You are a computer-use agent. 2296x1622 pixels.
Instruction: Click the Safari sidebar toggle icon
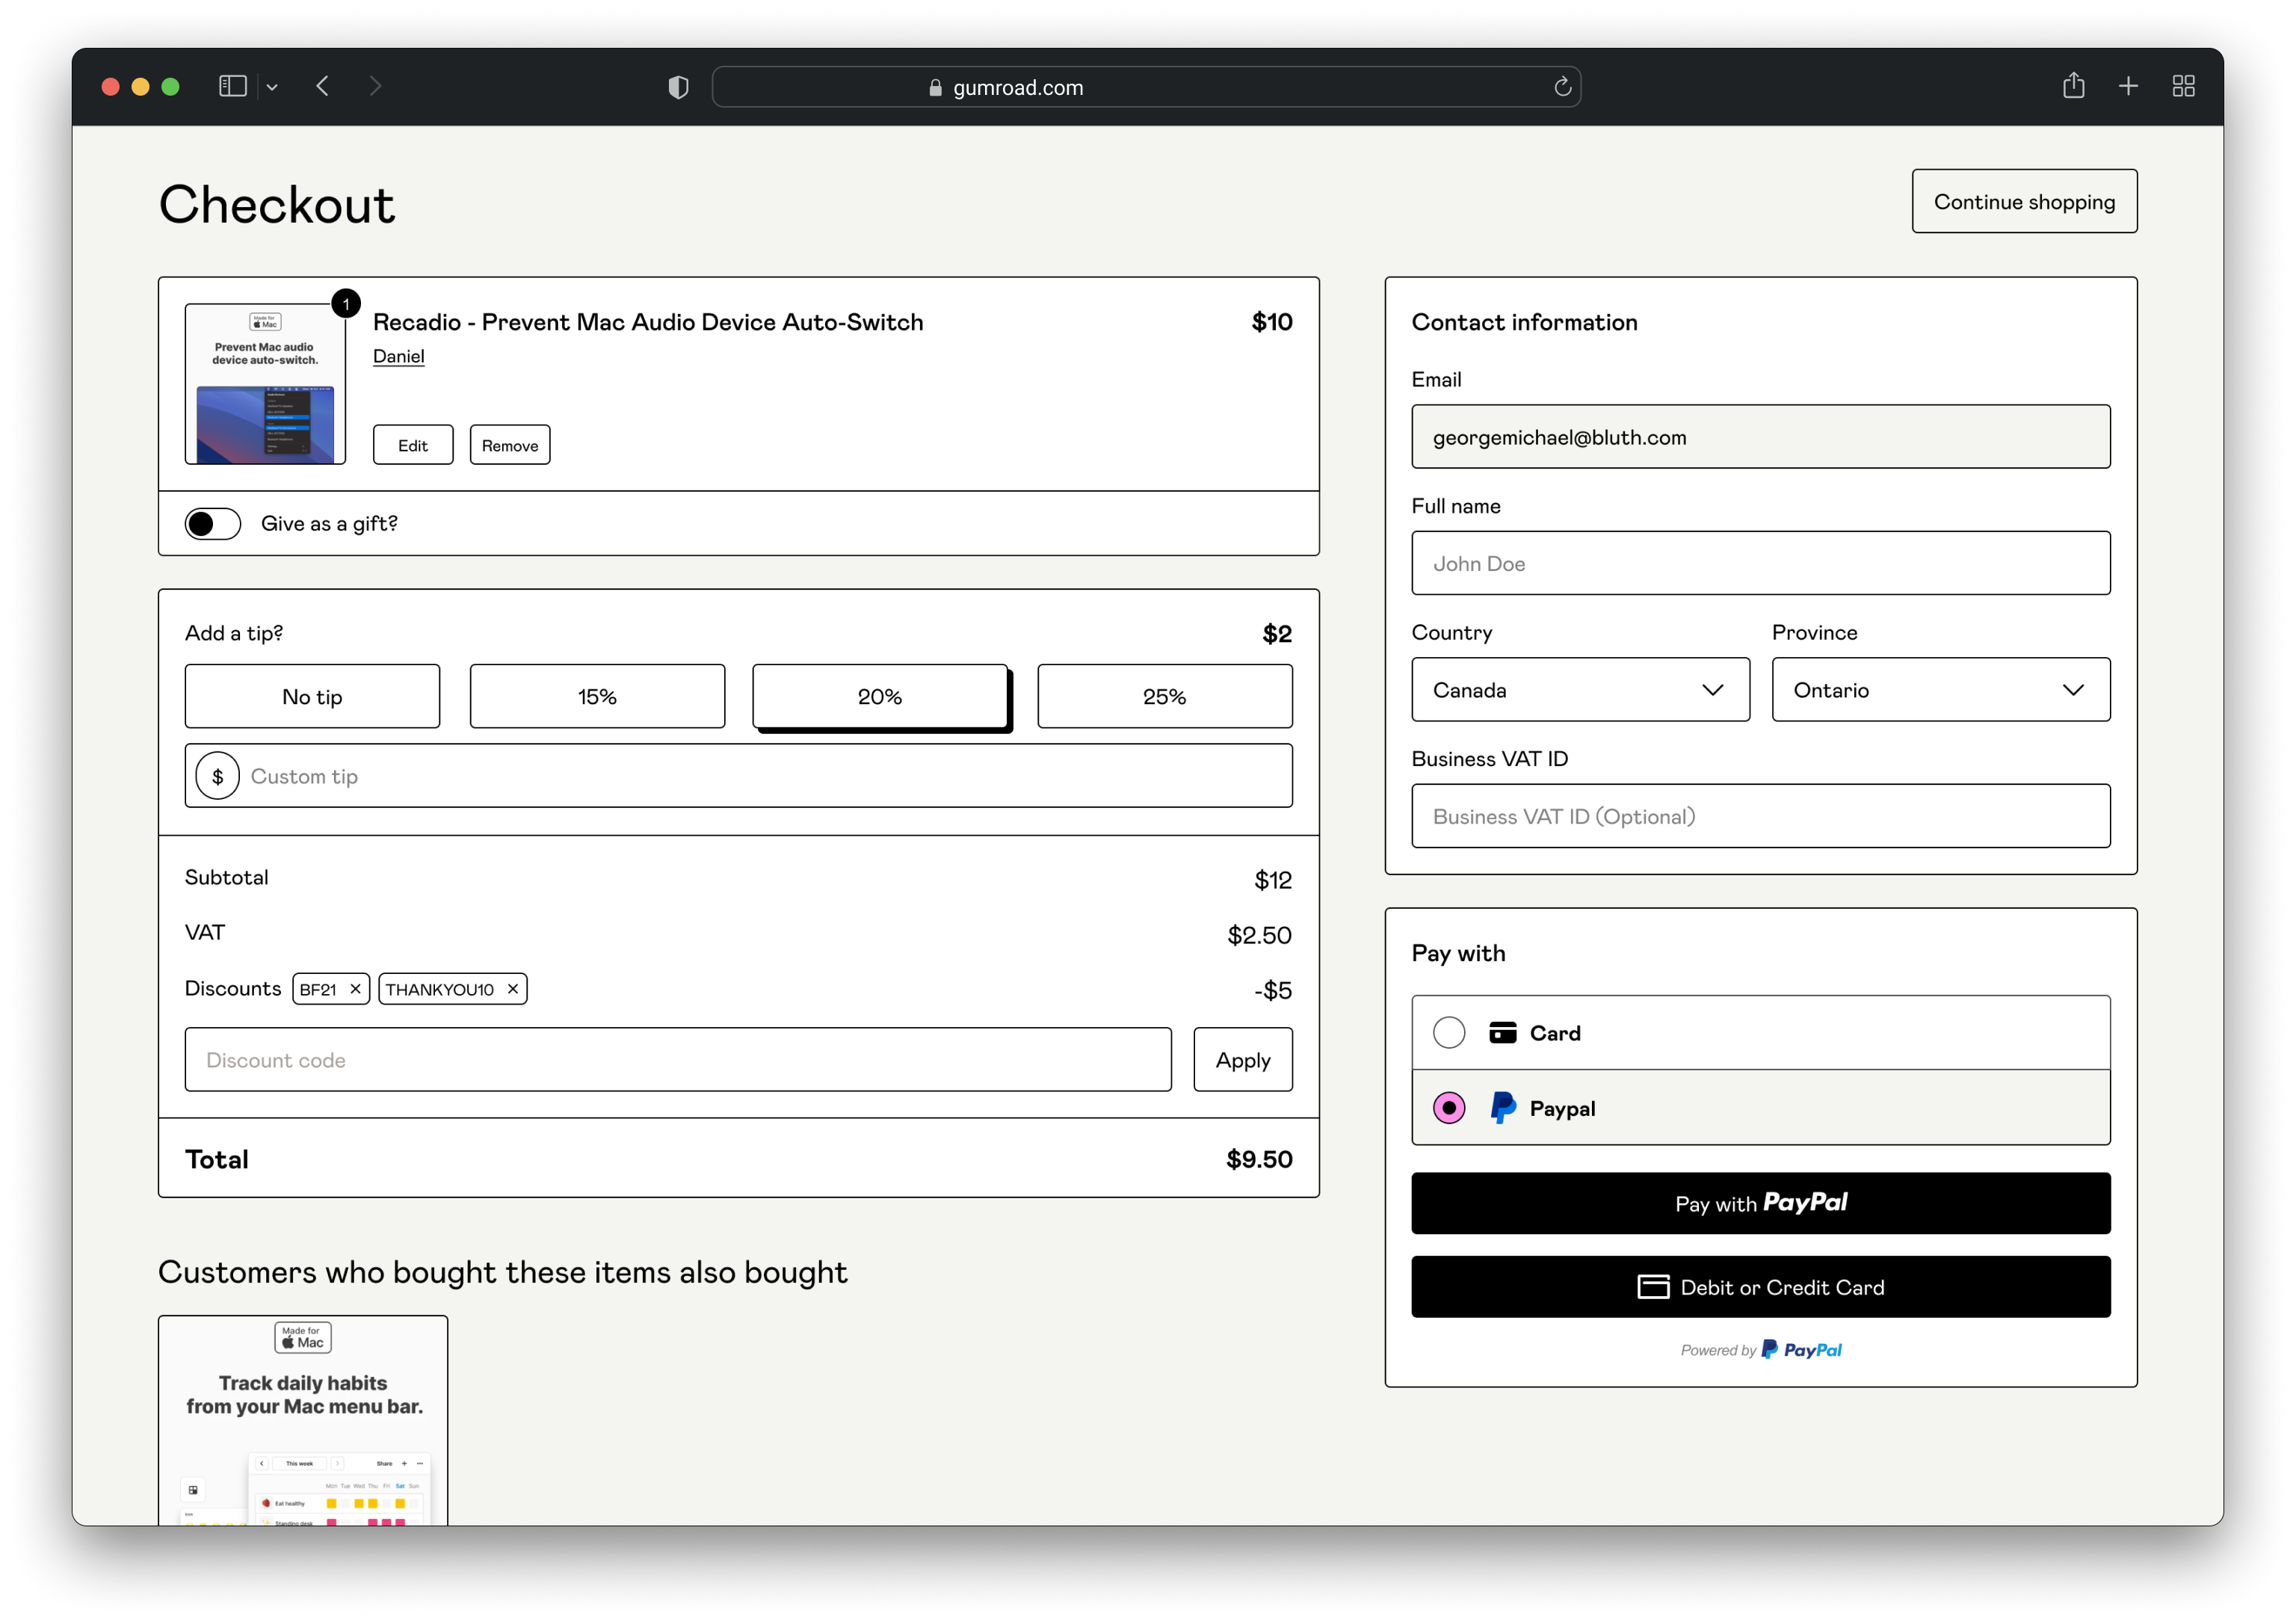pyautogui.click(x=232, y=87)
